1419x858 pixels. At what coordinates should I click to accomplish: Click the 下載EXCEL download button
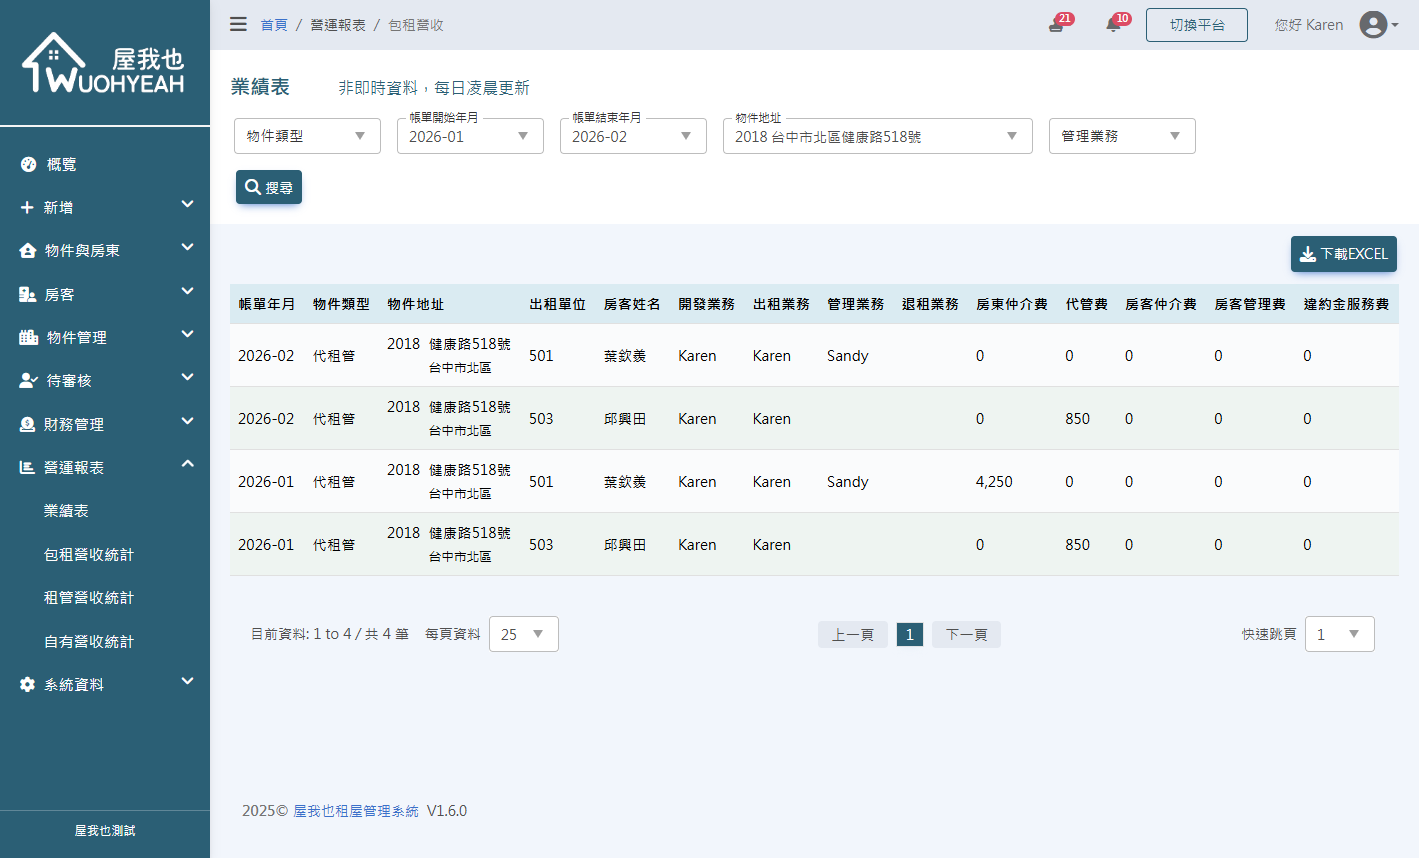pyautogui.click(x=1343, y=254)
